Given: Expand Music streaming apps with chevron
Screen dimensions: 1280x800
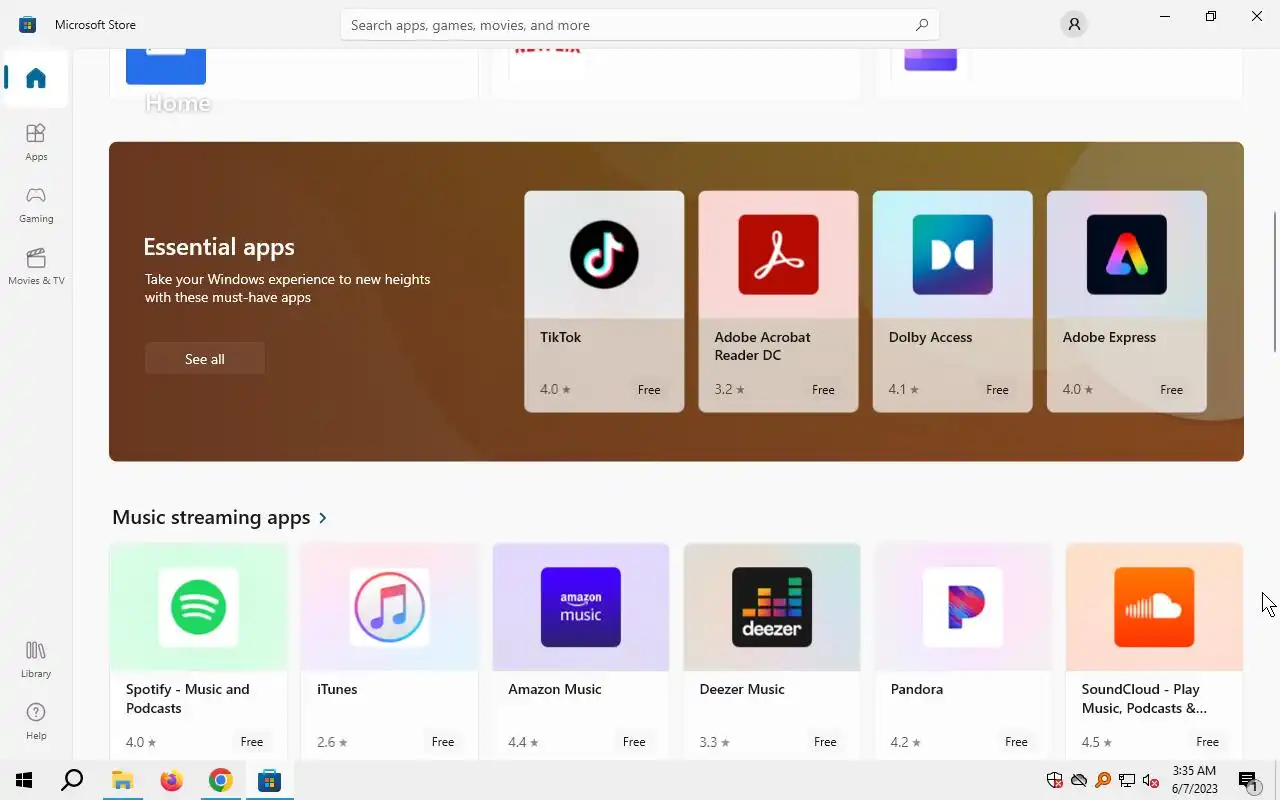Looking at the screenshot, I should pos(323,518).
